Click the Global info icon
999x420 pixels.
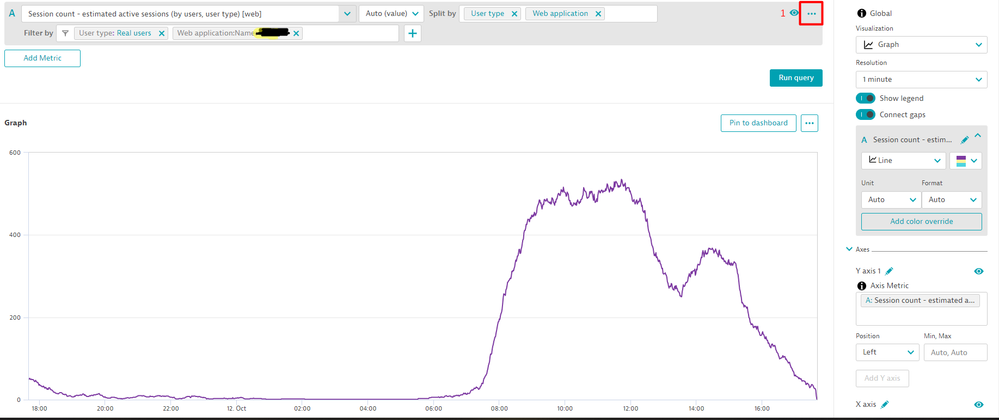862,13
